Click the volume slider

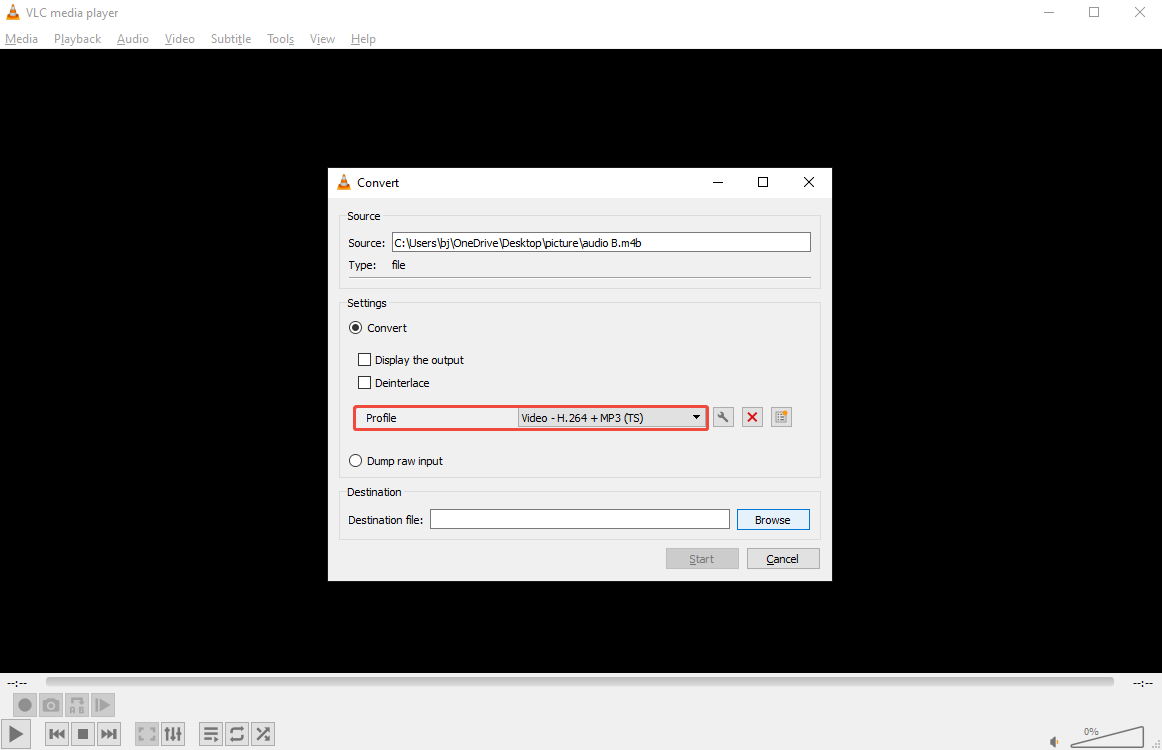[x=1107, y=737]
